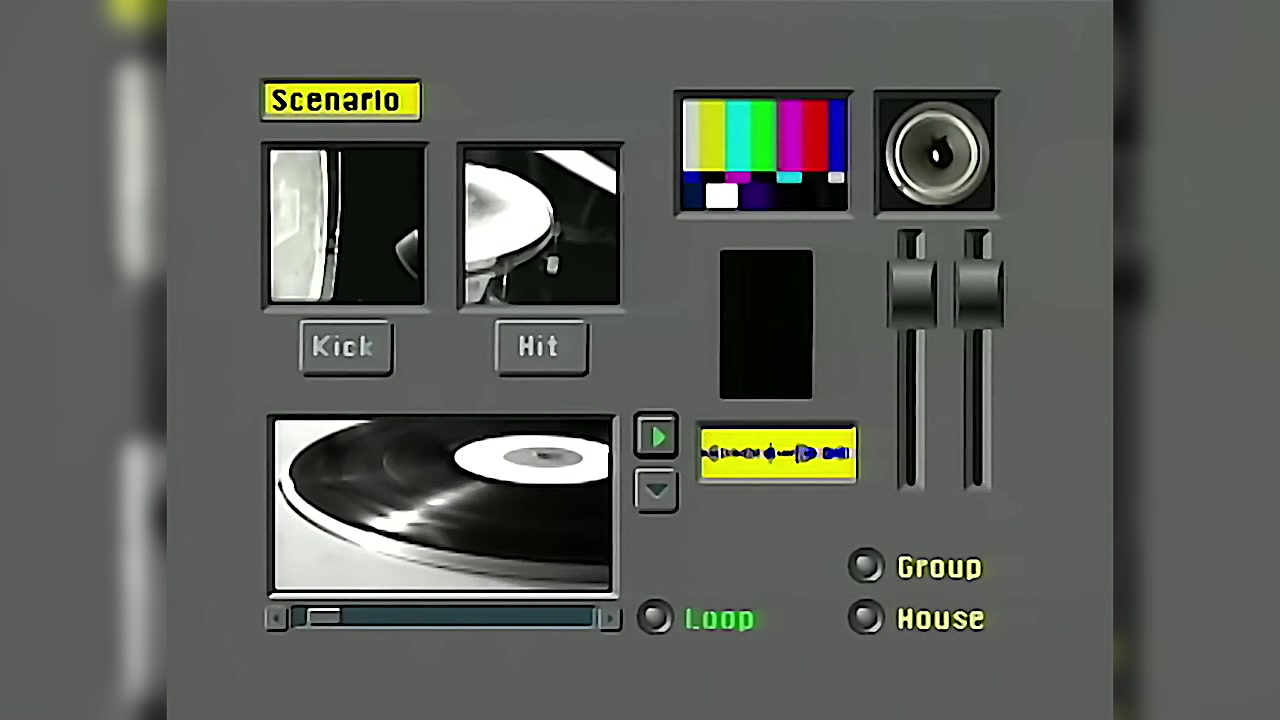Click the scrollbar left arrow under turntable
This screenshot has width=1280, height=720.
pos(277,618)
